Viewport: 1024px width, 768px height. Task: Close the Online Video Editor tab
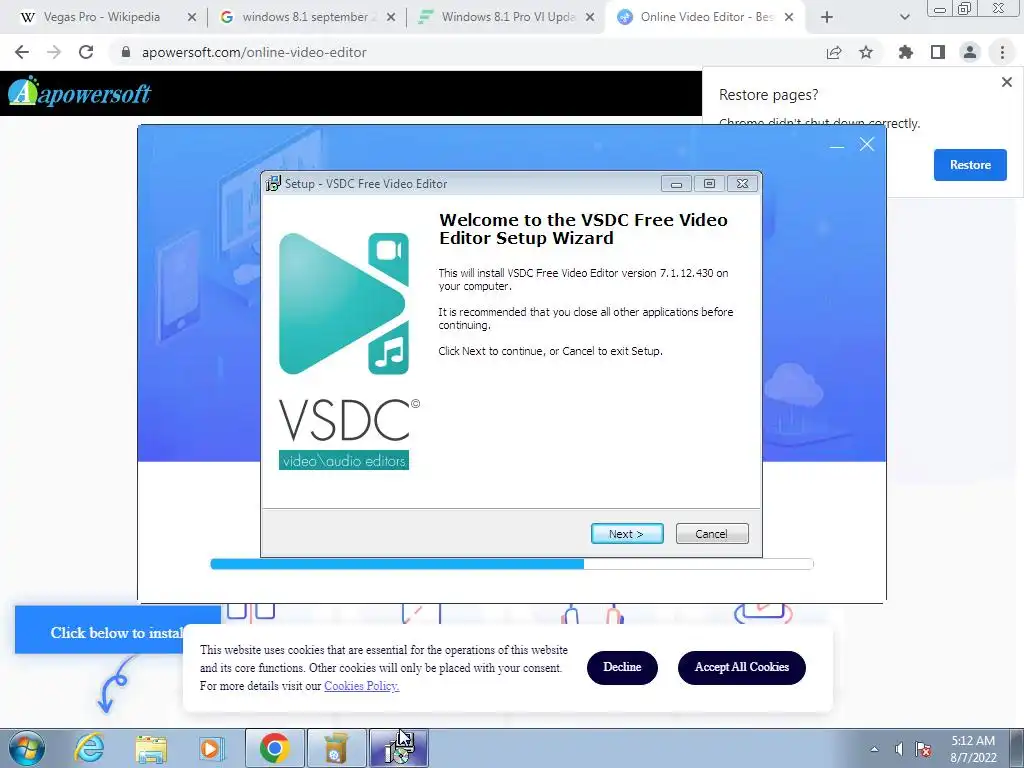(x=789, y=18)
